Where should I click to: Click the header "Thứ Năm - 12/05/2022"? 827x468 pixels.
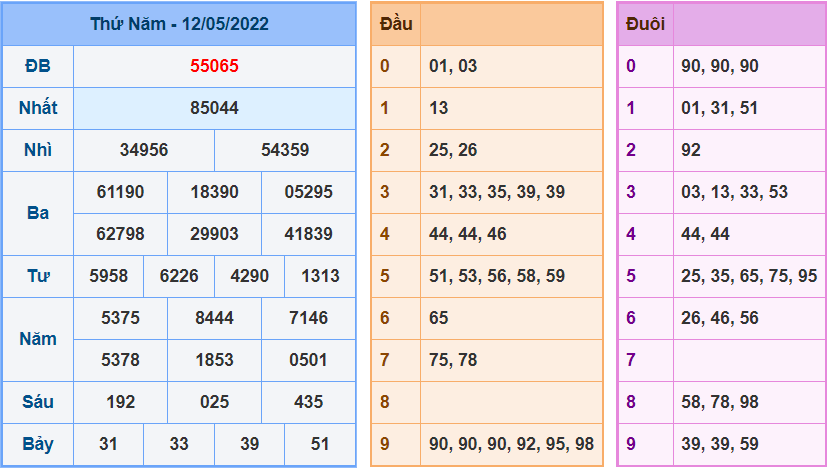tap(179, 24)
